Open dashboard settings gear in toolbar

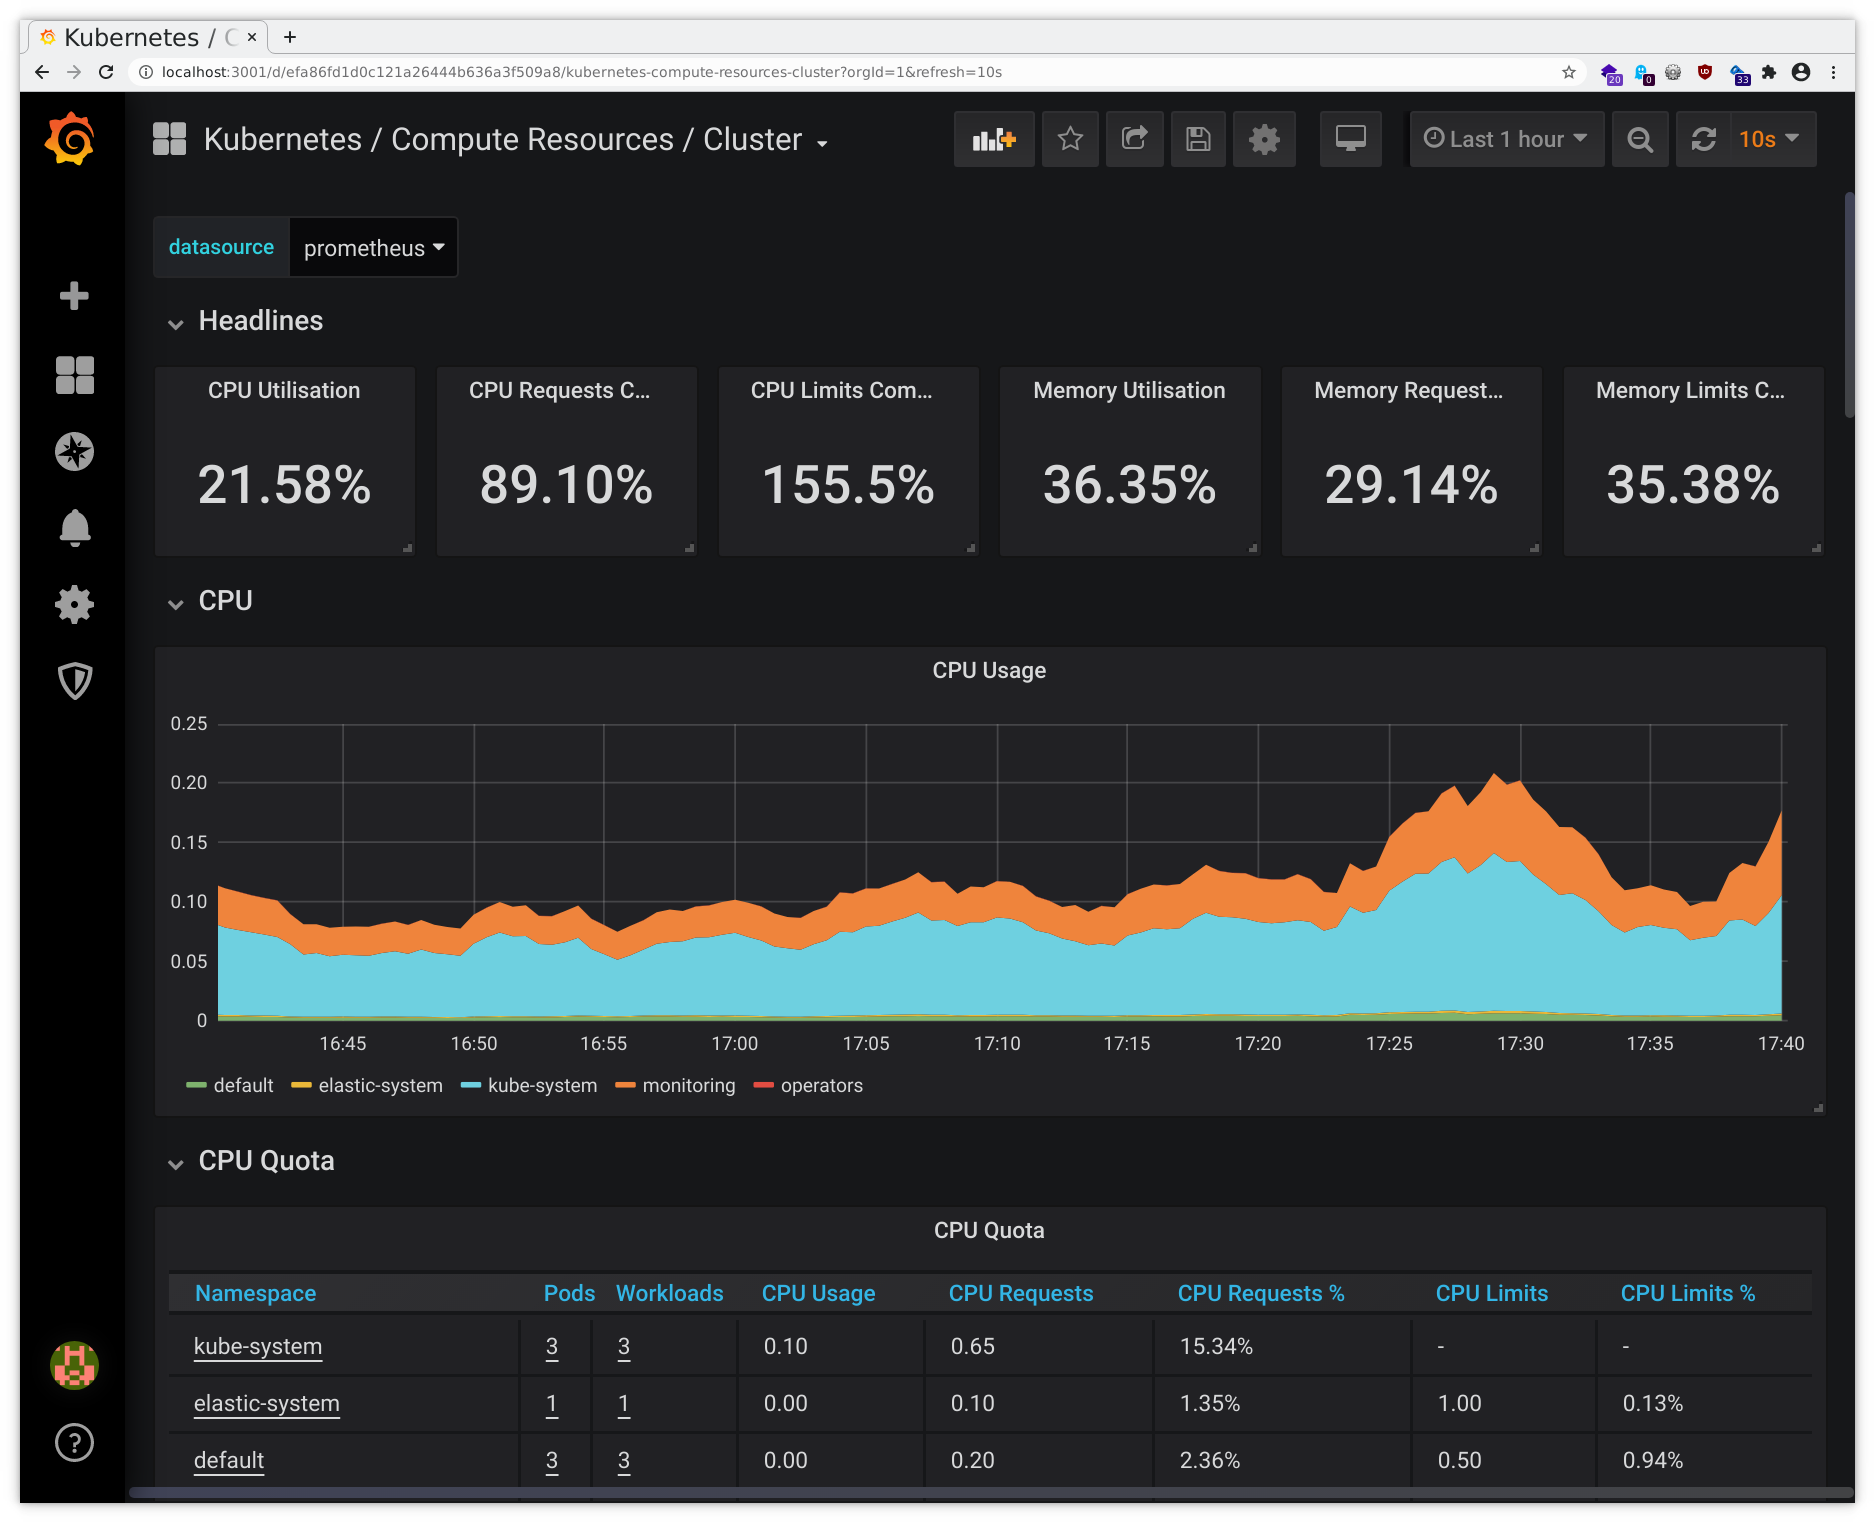1264,139
